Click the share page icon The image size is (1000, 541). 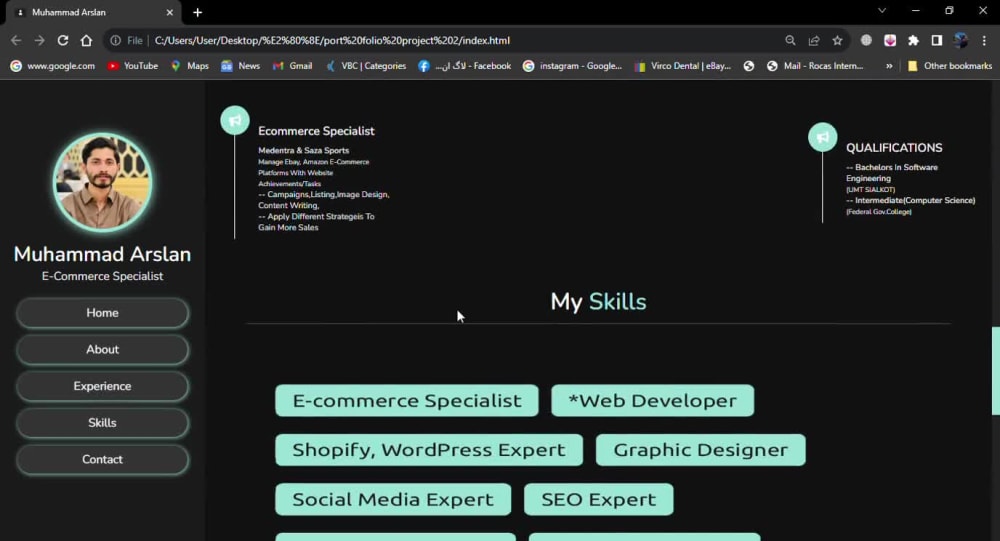[814, 40]
